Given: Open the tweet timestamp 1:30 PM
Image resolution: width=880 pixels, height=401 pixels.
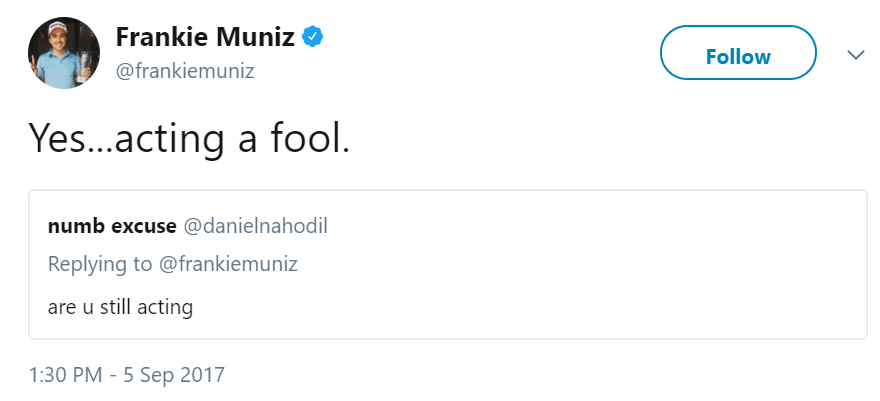Looking at the screenshot, I should (x=66, y=375).
